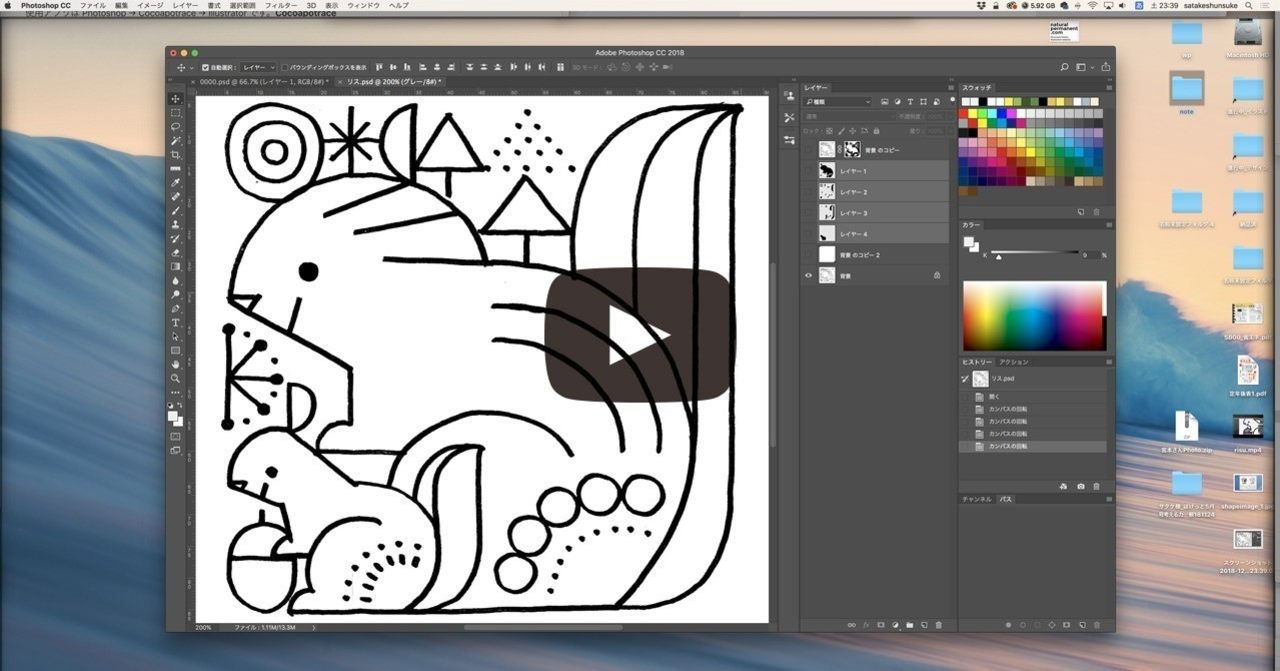Screen dimensions: 1280x671
Task: Select the Brush tool
Action: [x=176, y=211]
